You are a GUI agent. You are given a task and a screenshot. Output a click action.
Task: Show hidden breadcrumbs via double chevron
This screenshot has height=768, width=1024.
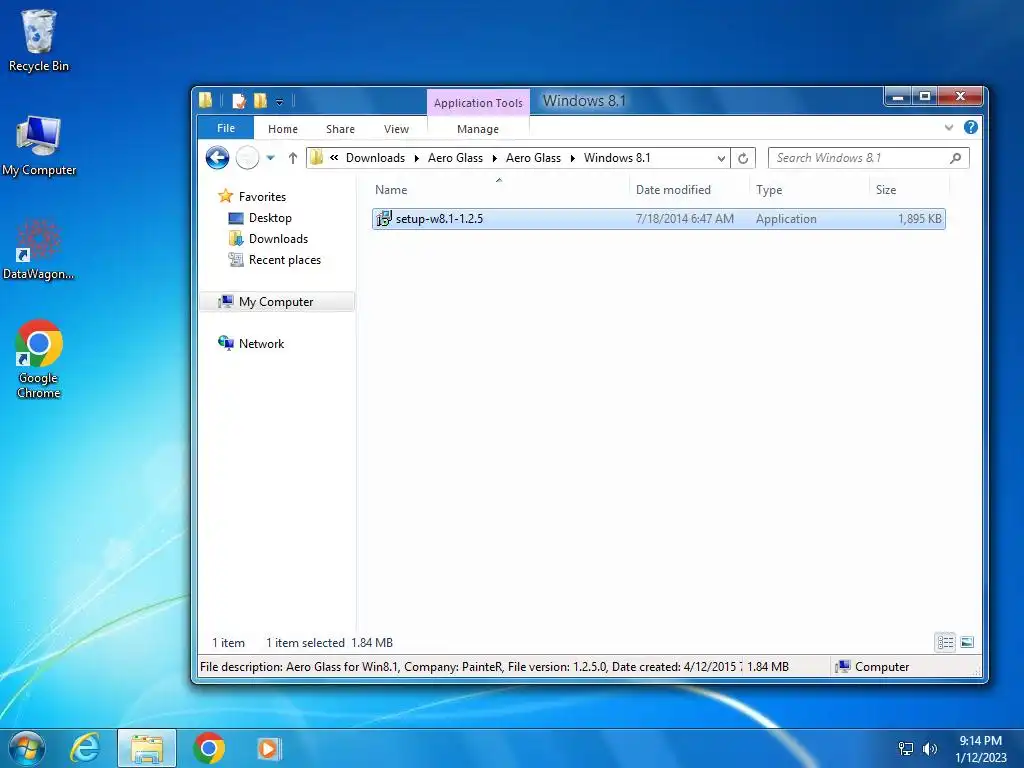tap(334, 157)
